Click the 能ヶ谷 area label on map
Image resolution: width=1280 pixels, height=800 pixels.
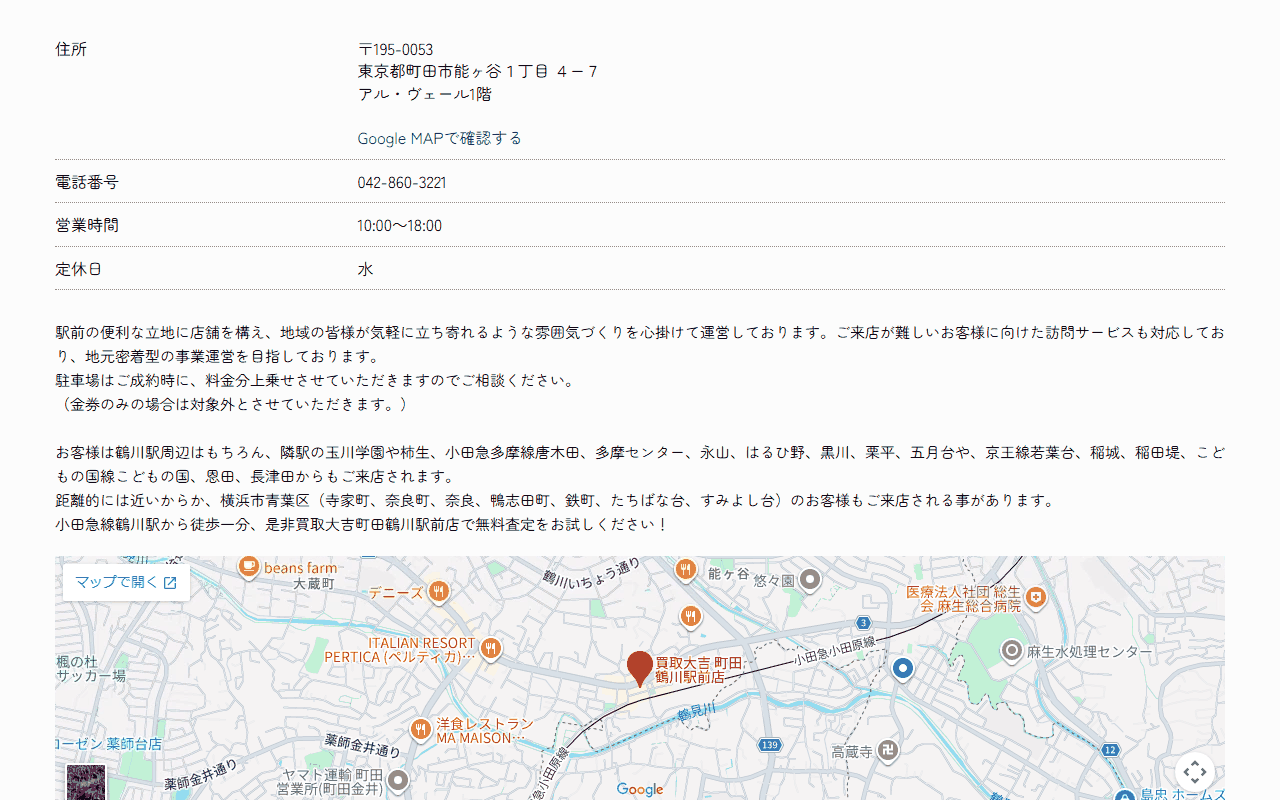pyautogui.click(x=728, y=574)
